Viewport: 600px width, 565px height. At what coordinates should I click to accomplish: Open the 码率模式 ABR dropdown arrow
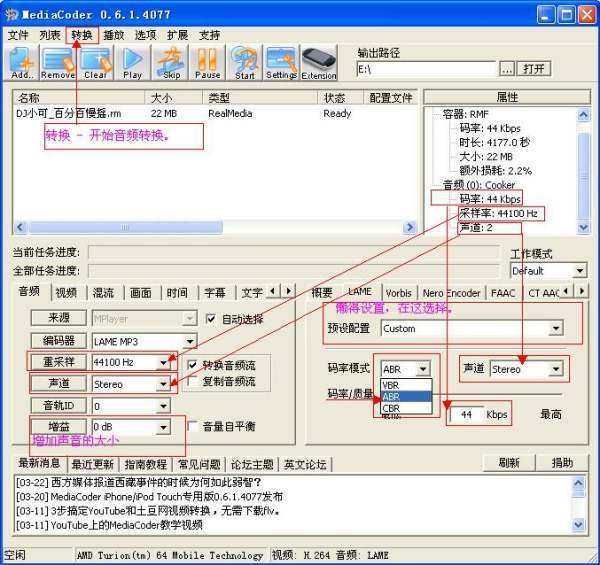point(423,369)
